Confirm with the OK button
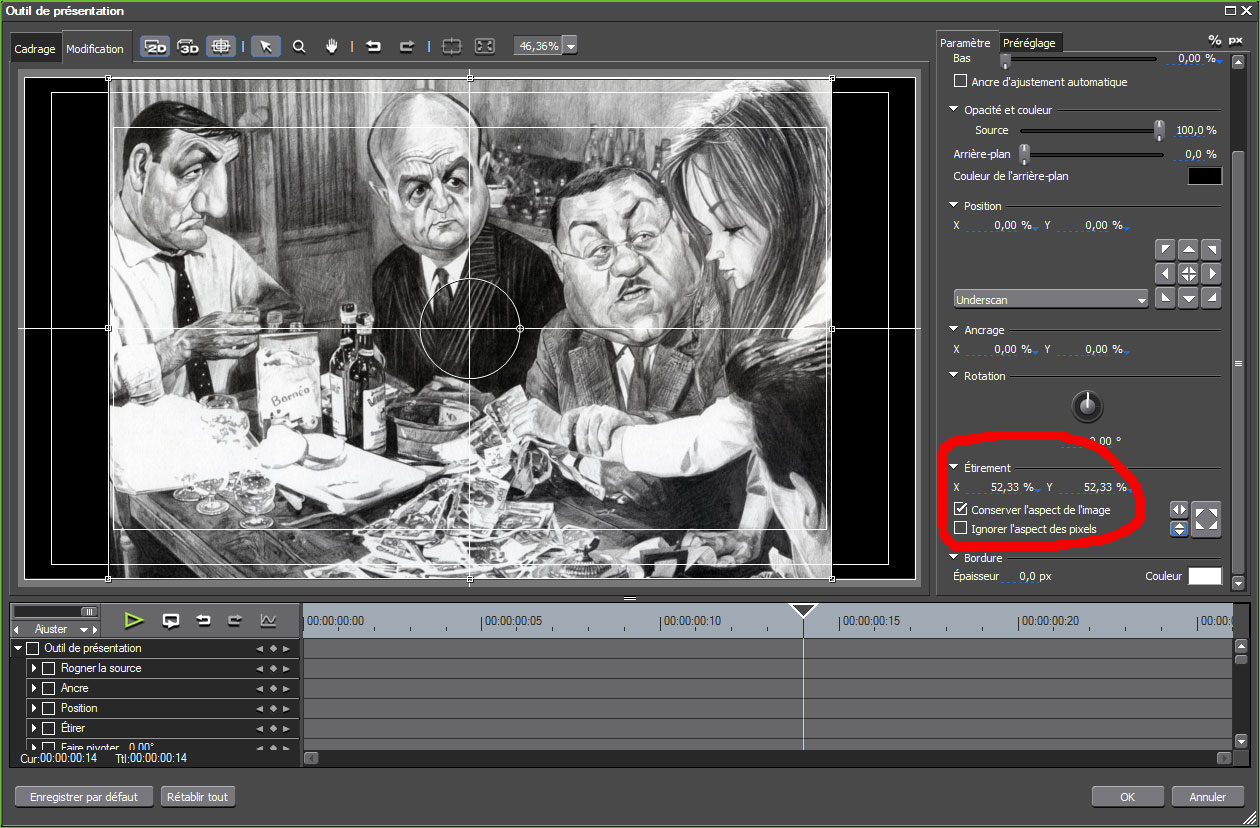 [1128, 797]
